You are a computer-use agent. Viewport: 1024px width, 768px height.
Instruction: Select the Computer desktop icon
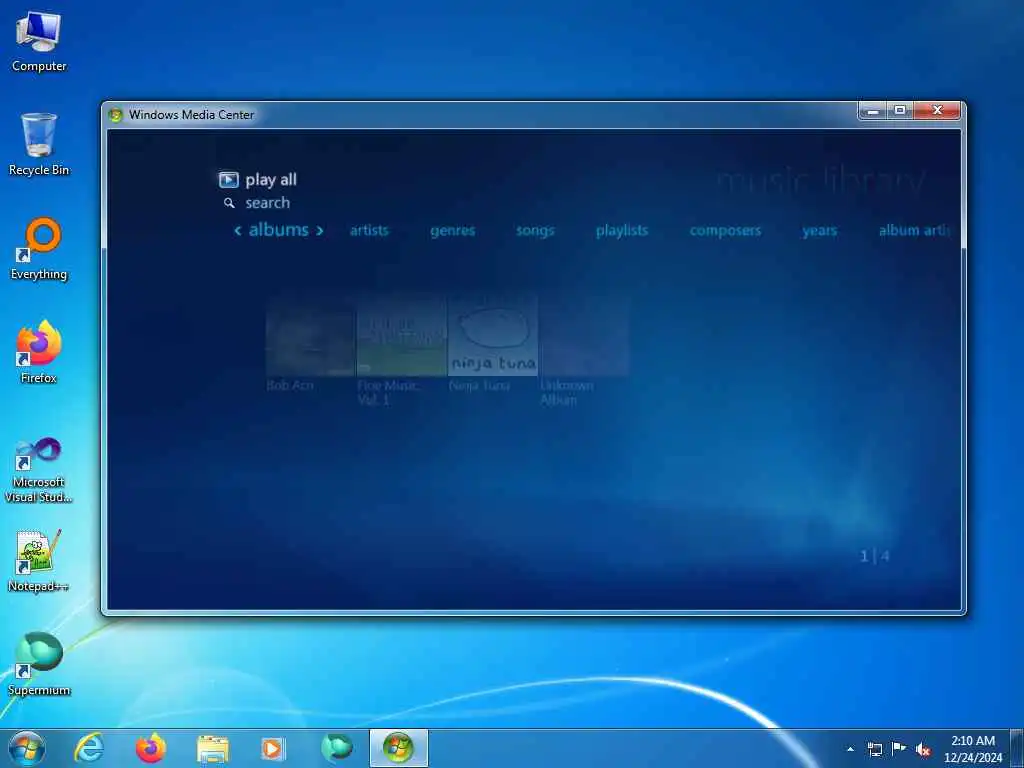click(x=39, y=42)
